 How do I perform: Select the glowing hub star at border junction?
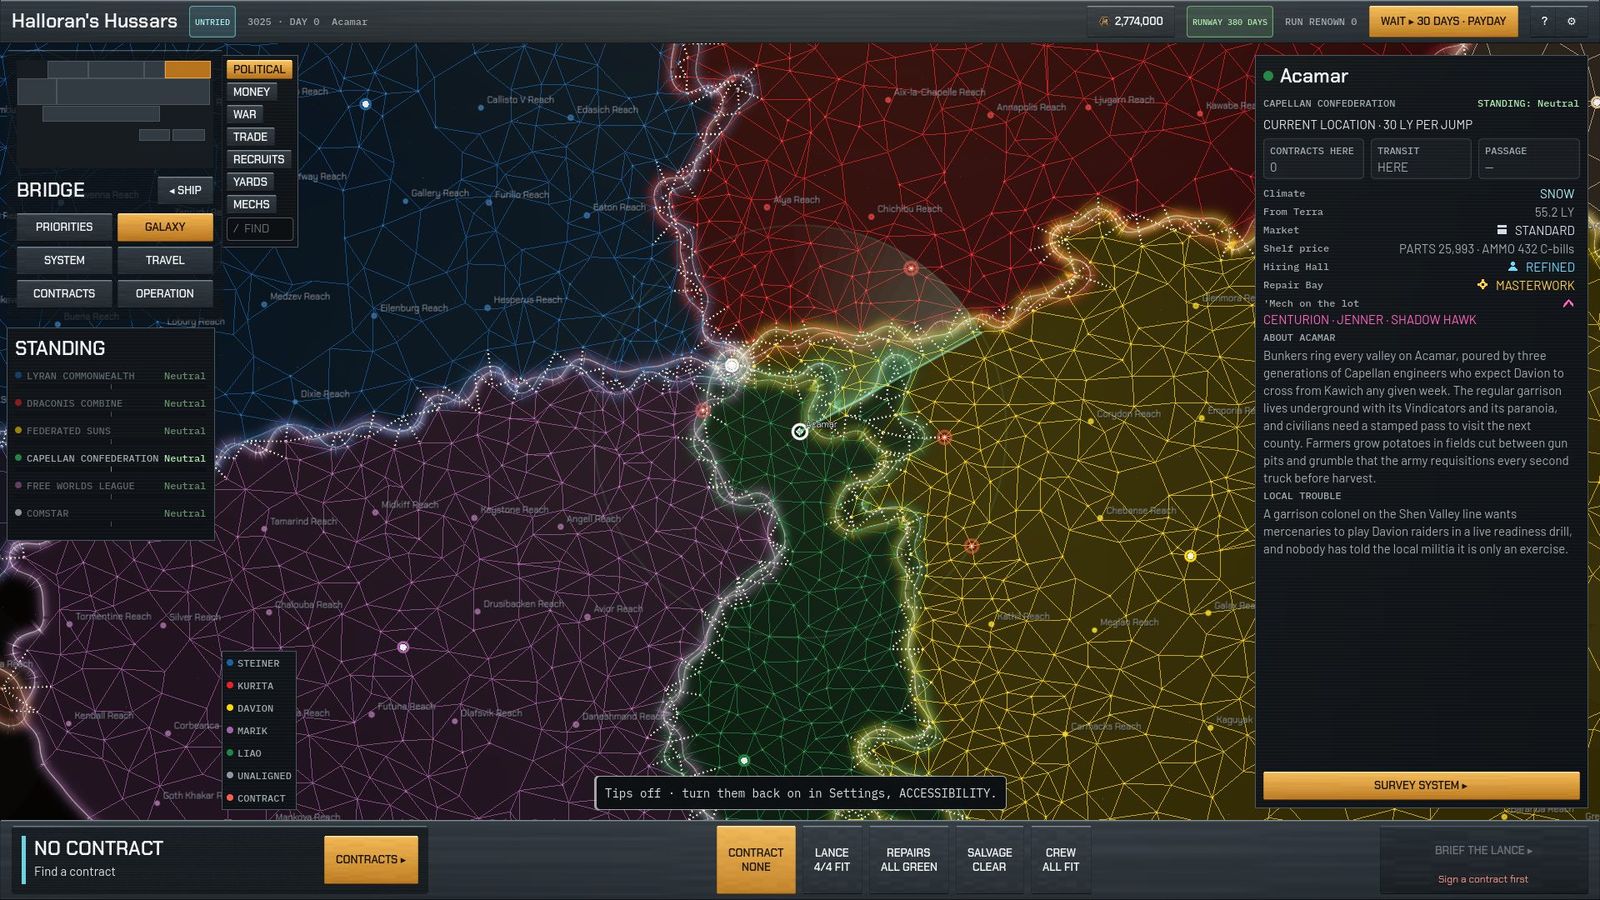tap(732, 365)
